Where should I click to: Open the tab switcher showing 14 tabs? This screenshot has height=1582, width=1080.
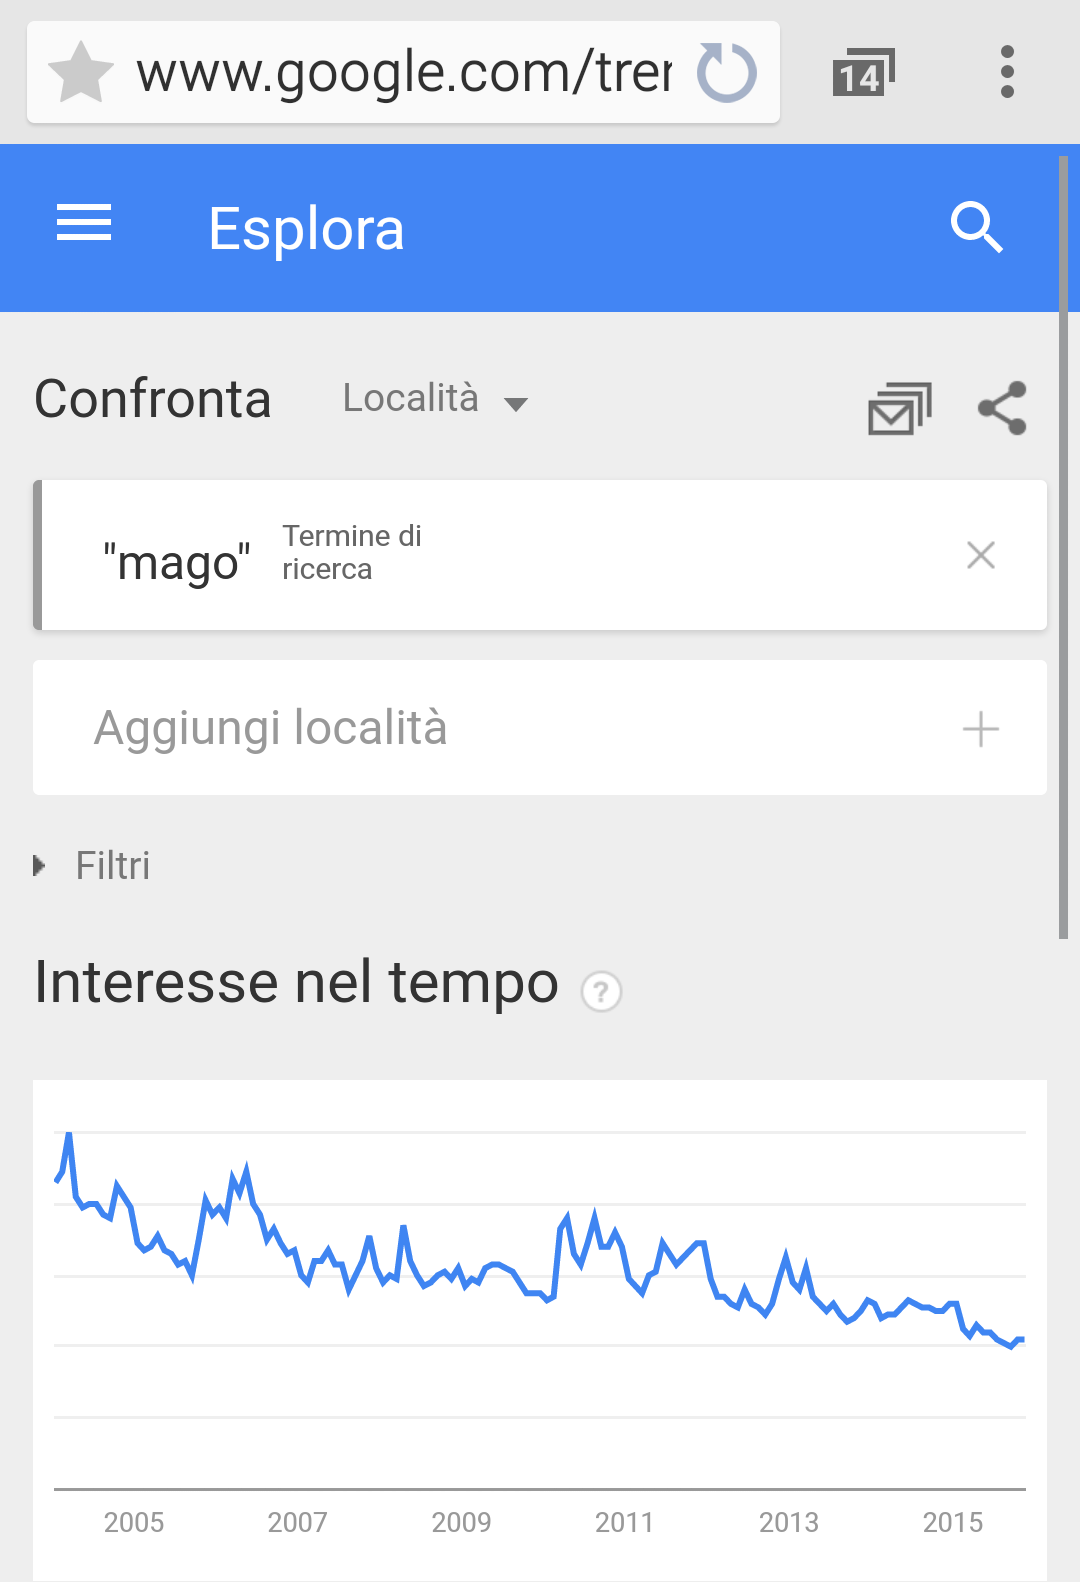pos(863,72)
